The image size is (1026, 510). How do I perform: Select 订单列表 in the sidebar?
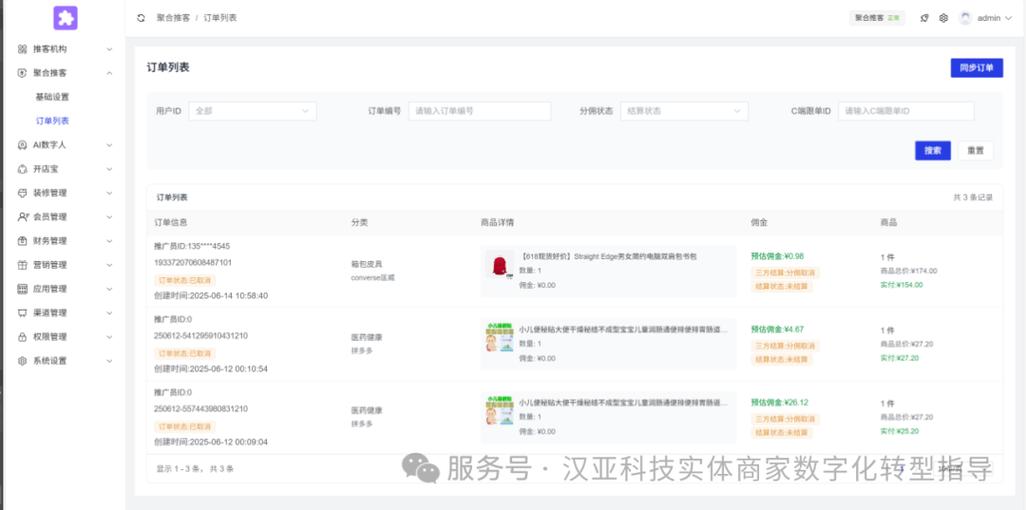tap(52, 121)
